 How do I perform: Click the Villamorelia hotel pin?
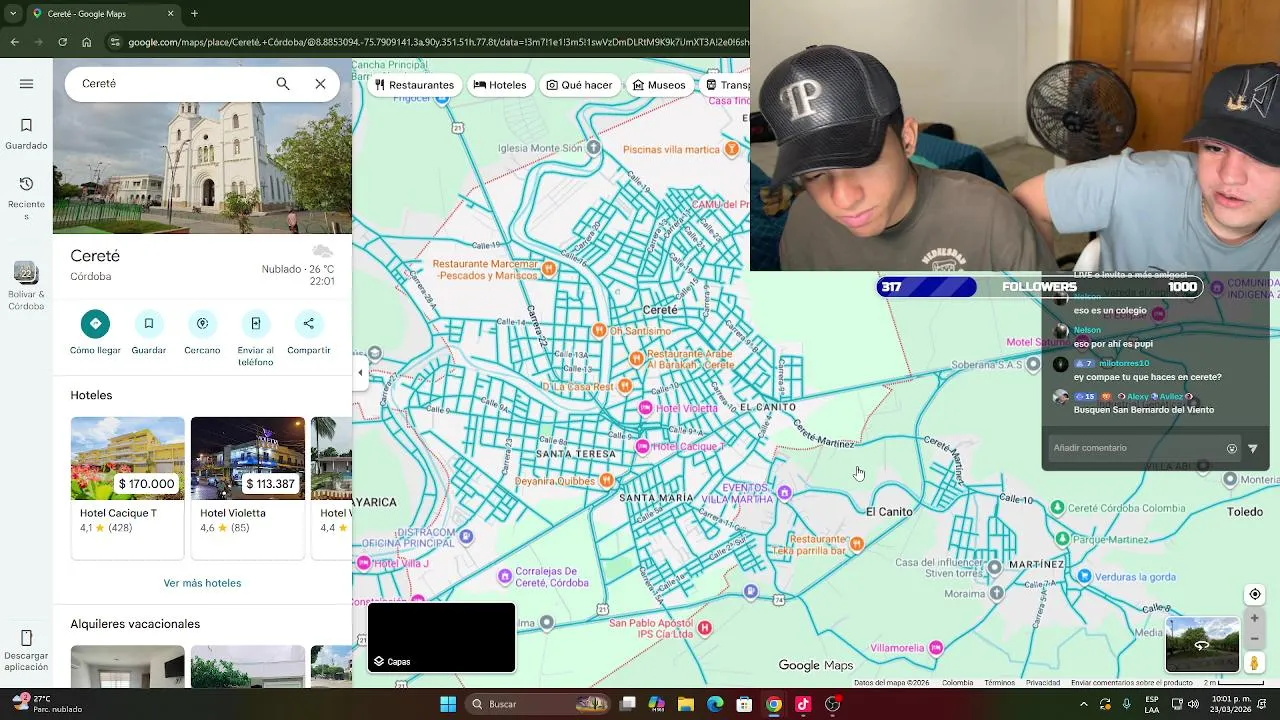click(x=936, y=648)
